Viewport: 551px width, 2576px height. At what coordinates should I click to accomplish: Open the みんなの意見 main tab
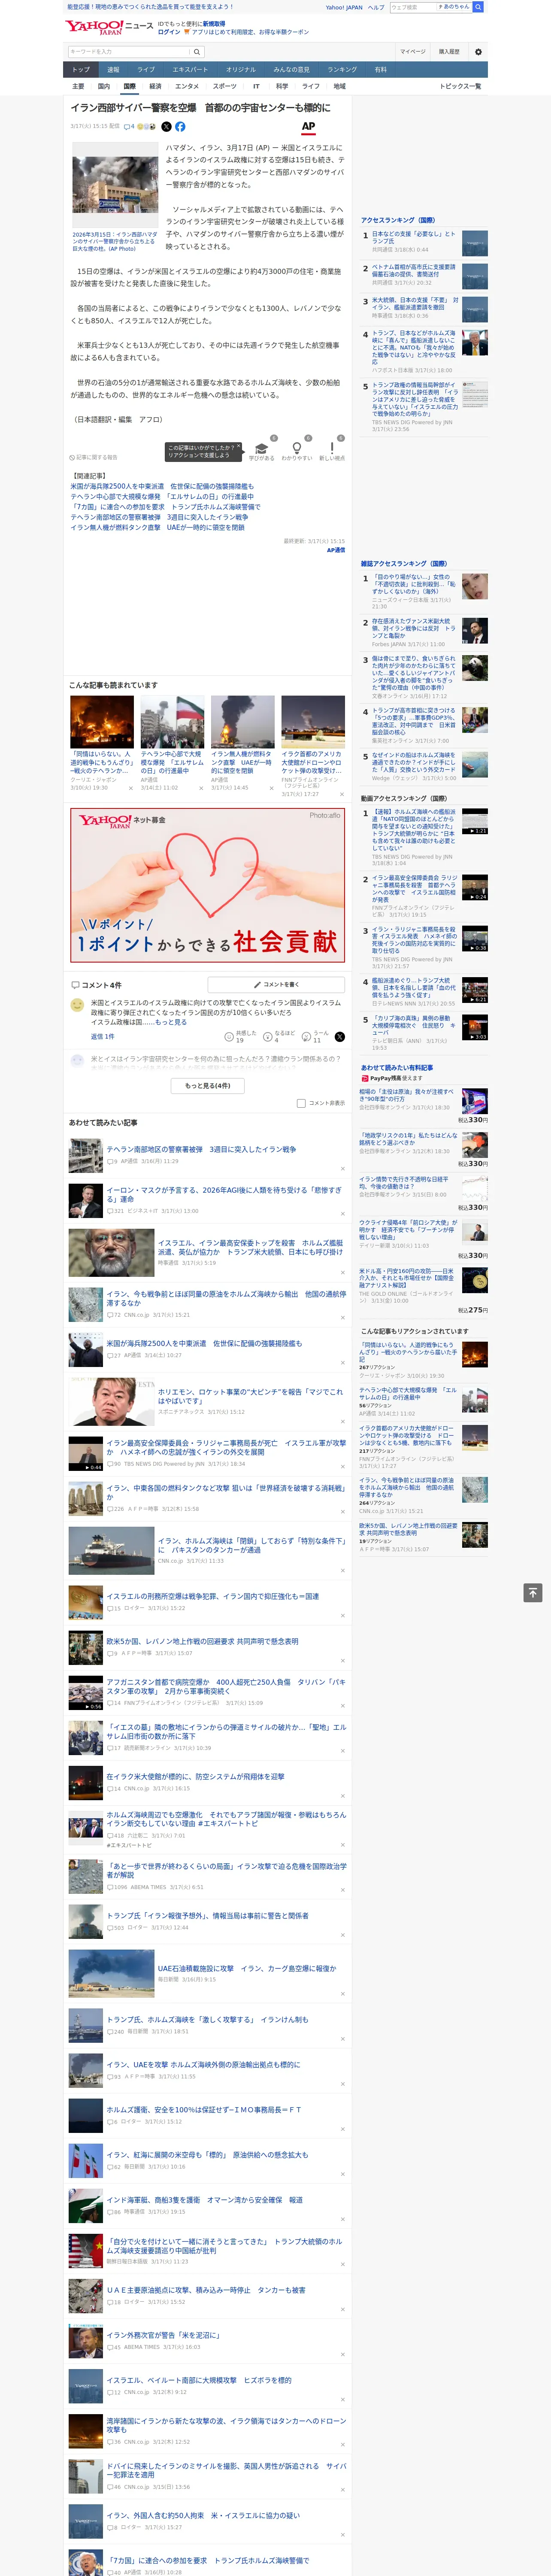291,70
